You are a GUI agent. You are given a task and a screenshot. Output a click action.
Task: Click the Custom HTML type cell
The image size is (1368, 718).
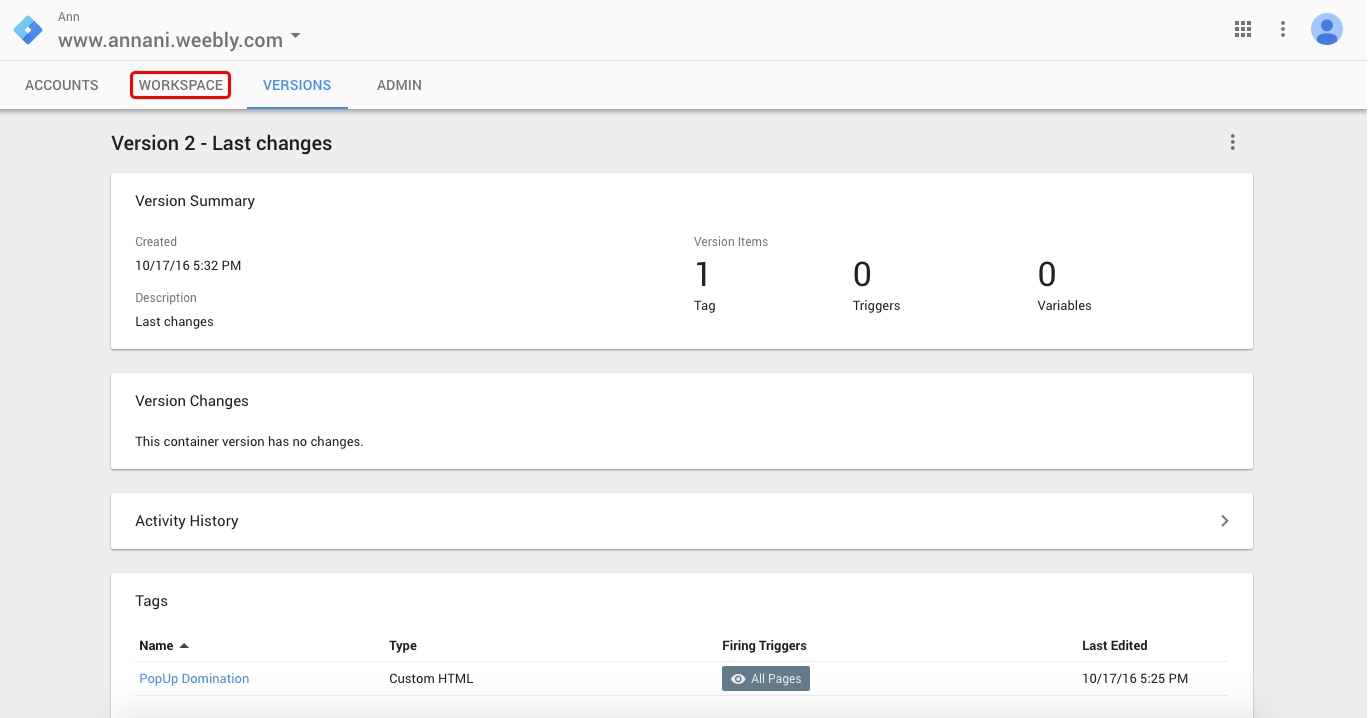click(x=431, y=679)
